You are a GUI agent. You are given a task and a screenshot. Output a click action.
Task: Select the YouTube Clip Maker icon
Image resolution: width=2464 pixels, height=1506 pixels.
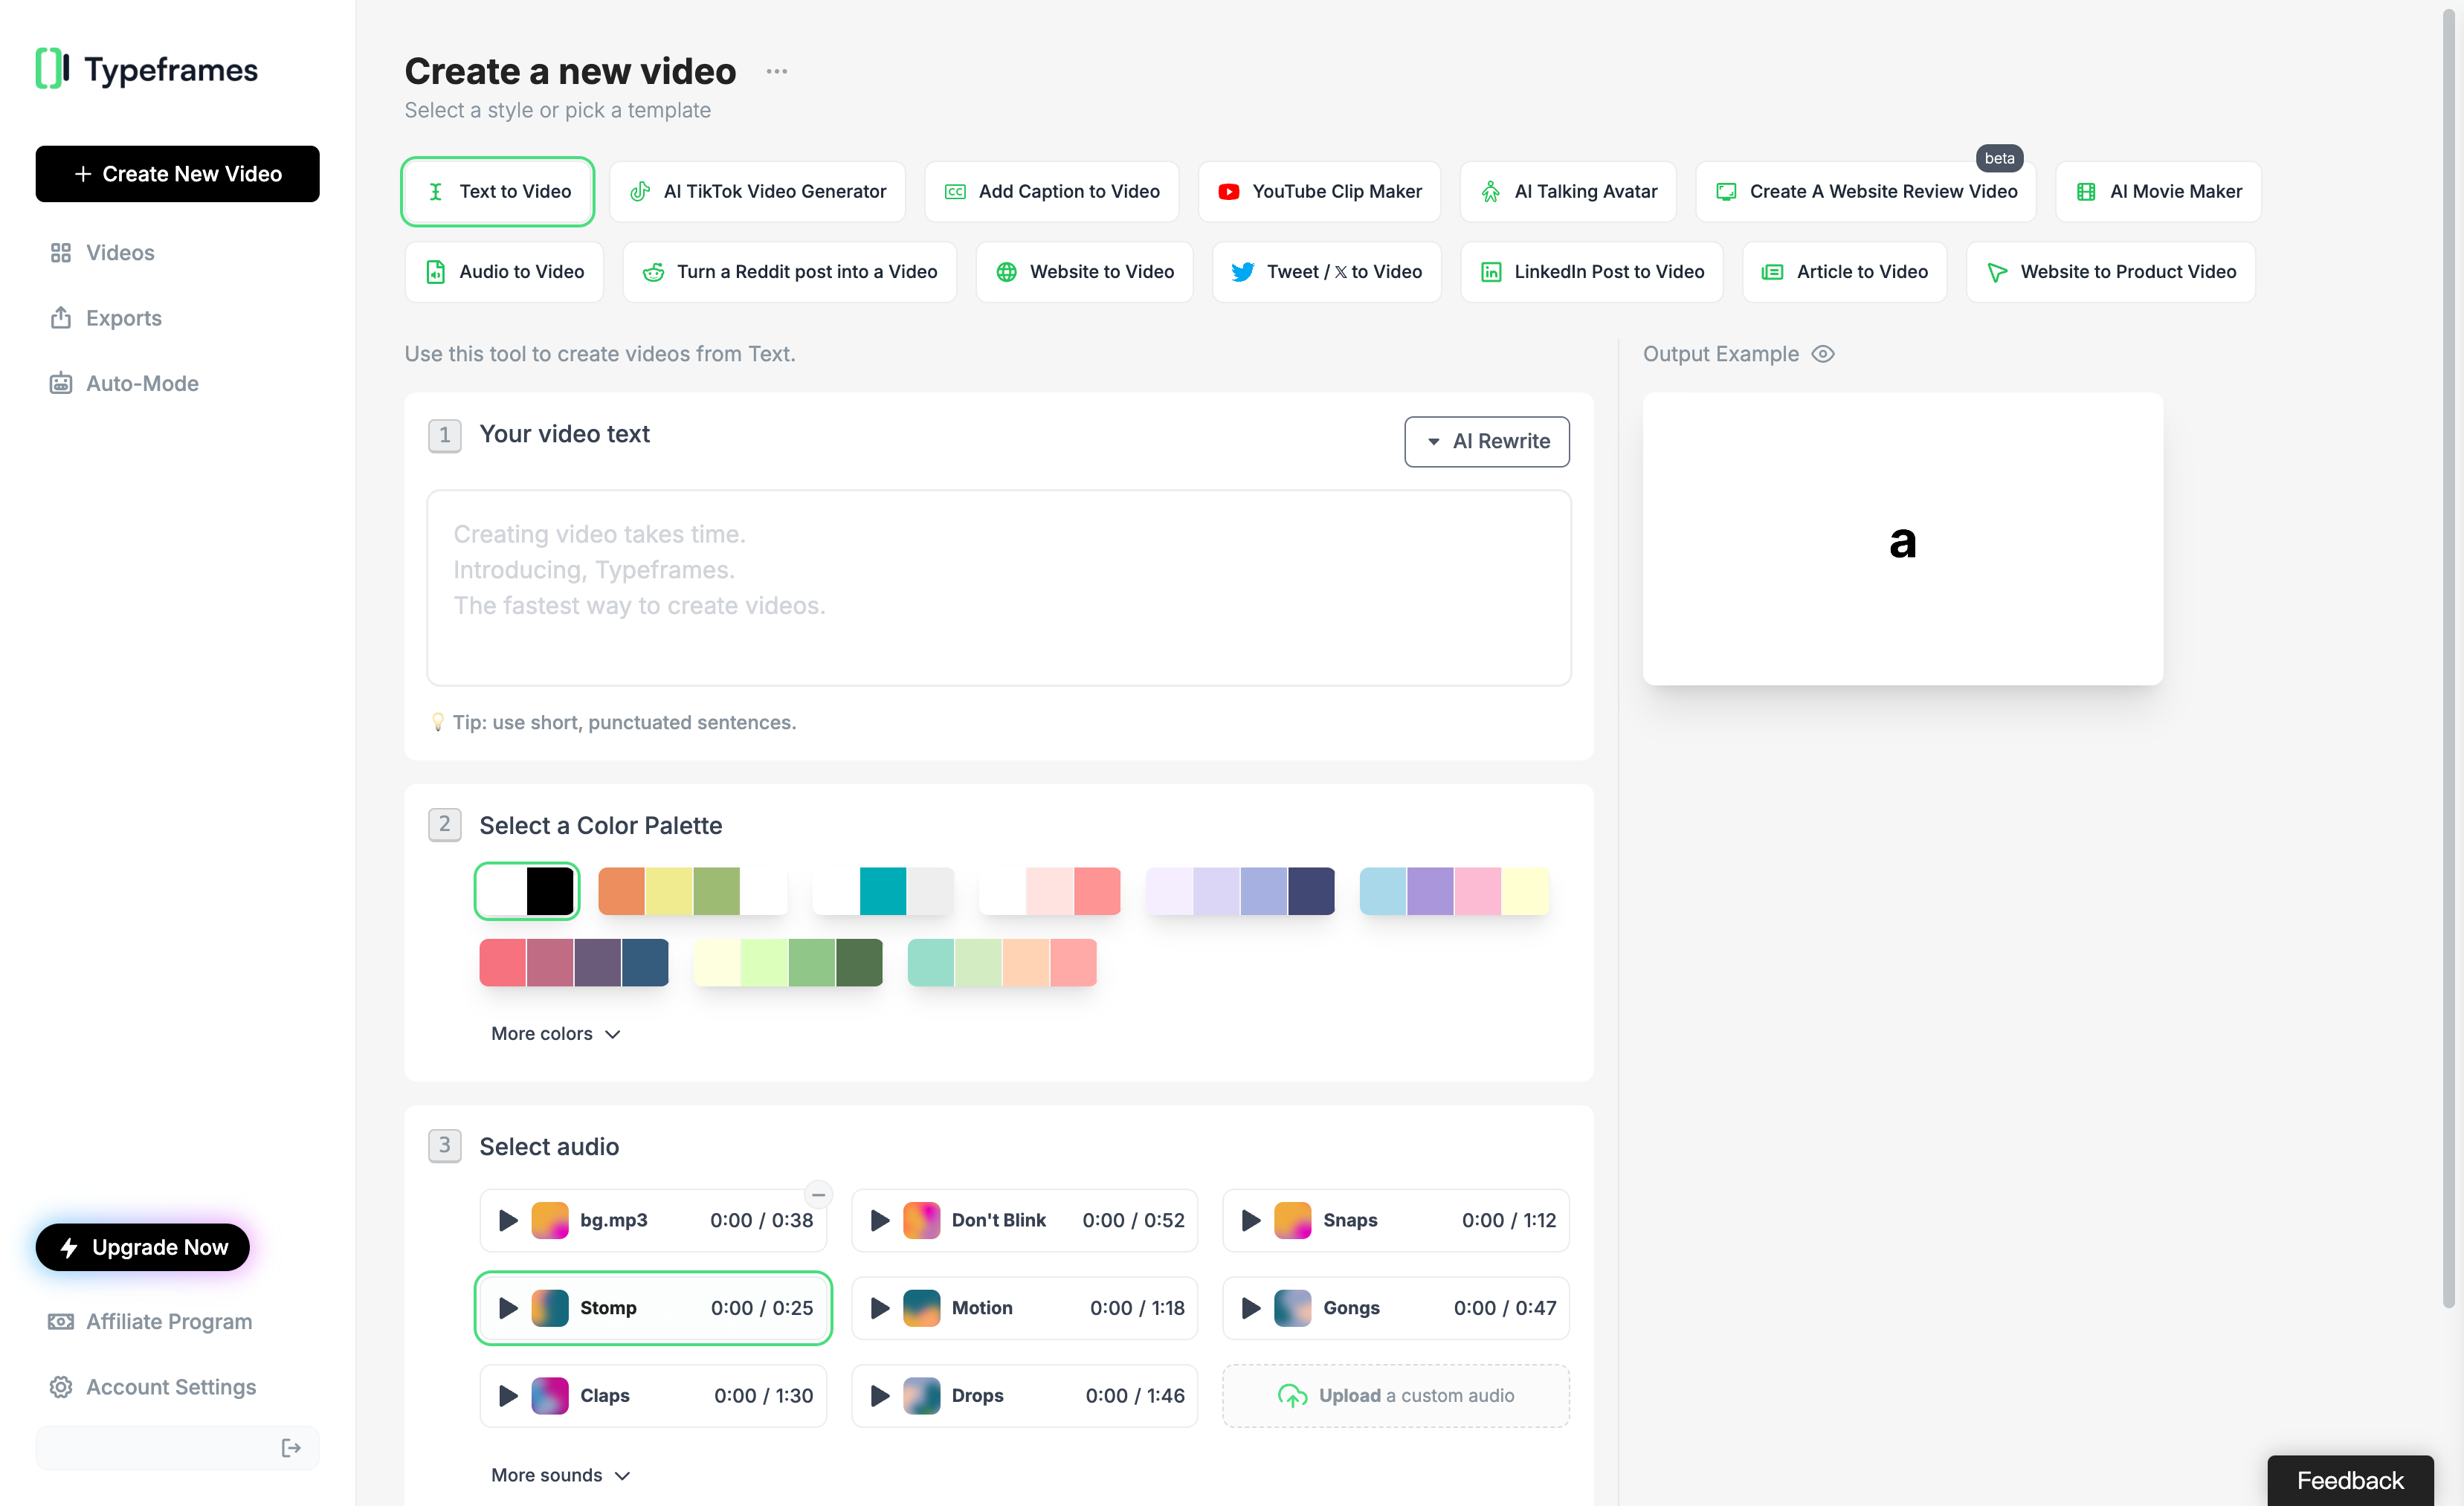1228,190
